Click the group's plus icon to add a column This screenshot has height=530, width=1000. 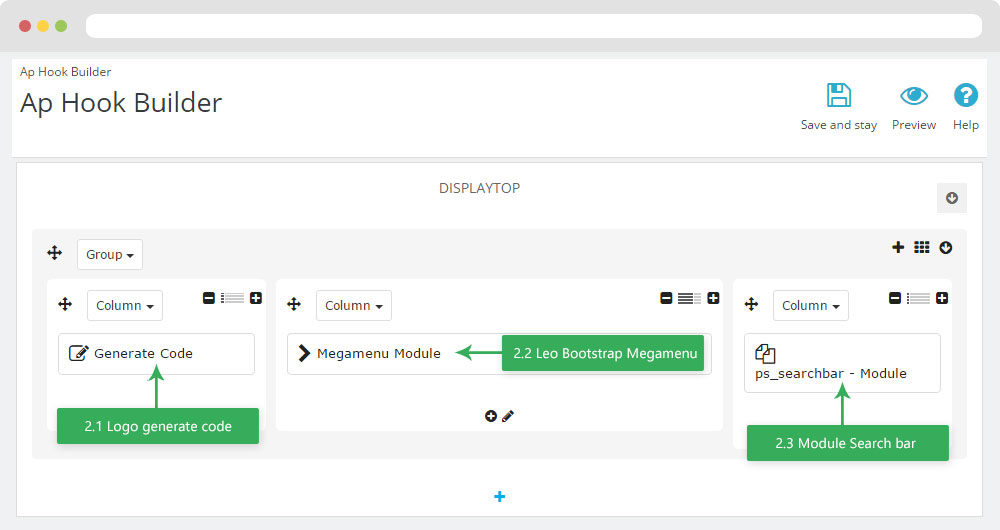click(x=898, y=247)
